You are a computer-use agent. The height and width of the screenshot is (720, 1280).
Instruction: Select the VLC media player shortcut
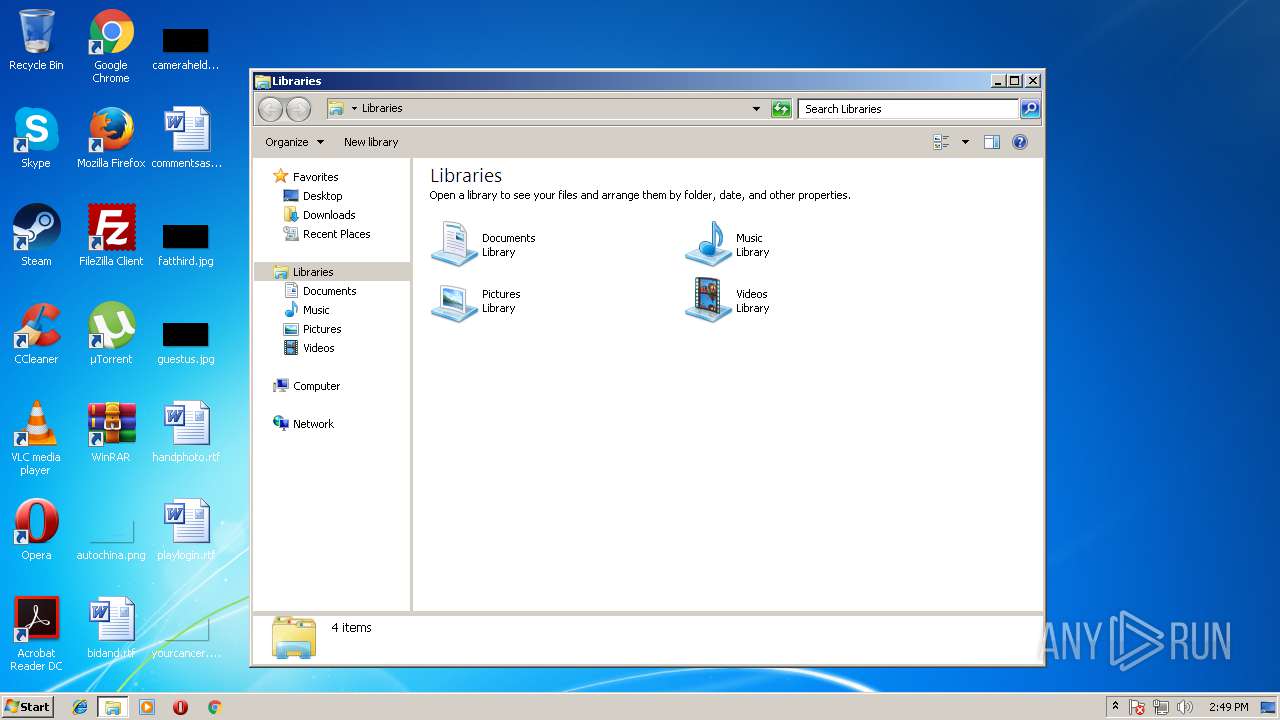(36, 438)
